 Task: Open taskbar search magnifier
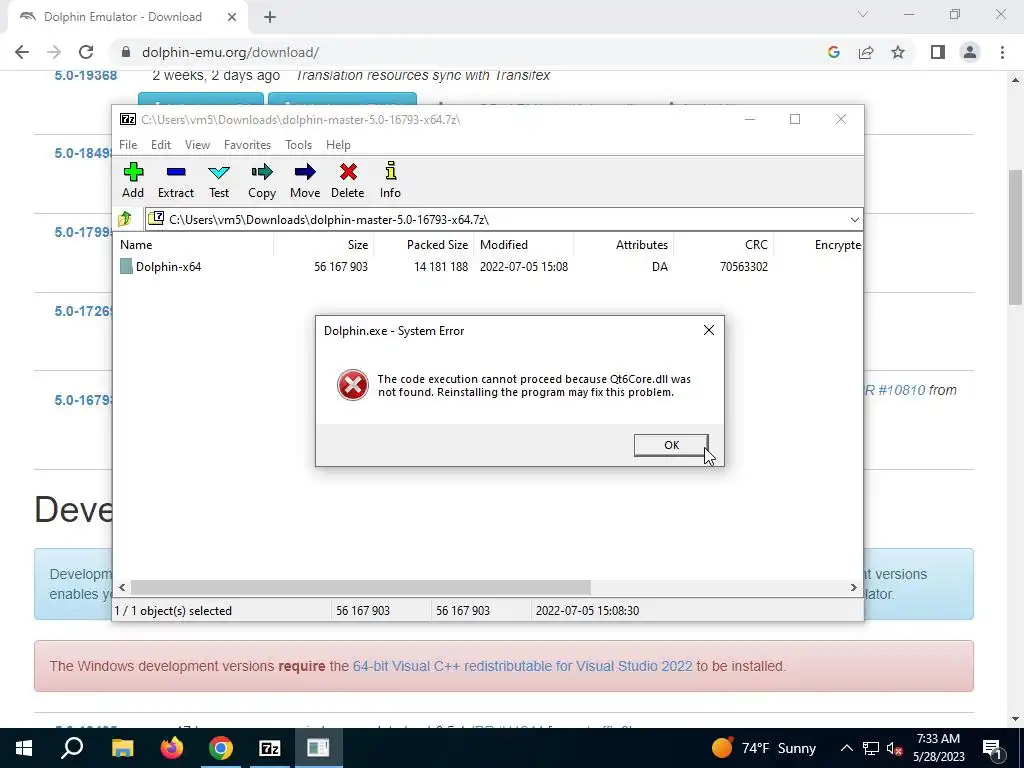click(x=72, y=748)
